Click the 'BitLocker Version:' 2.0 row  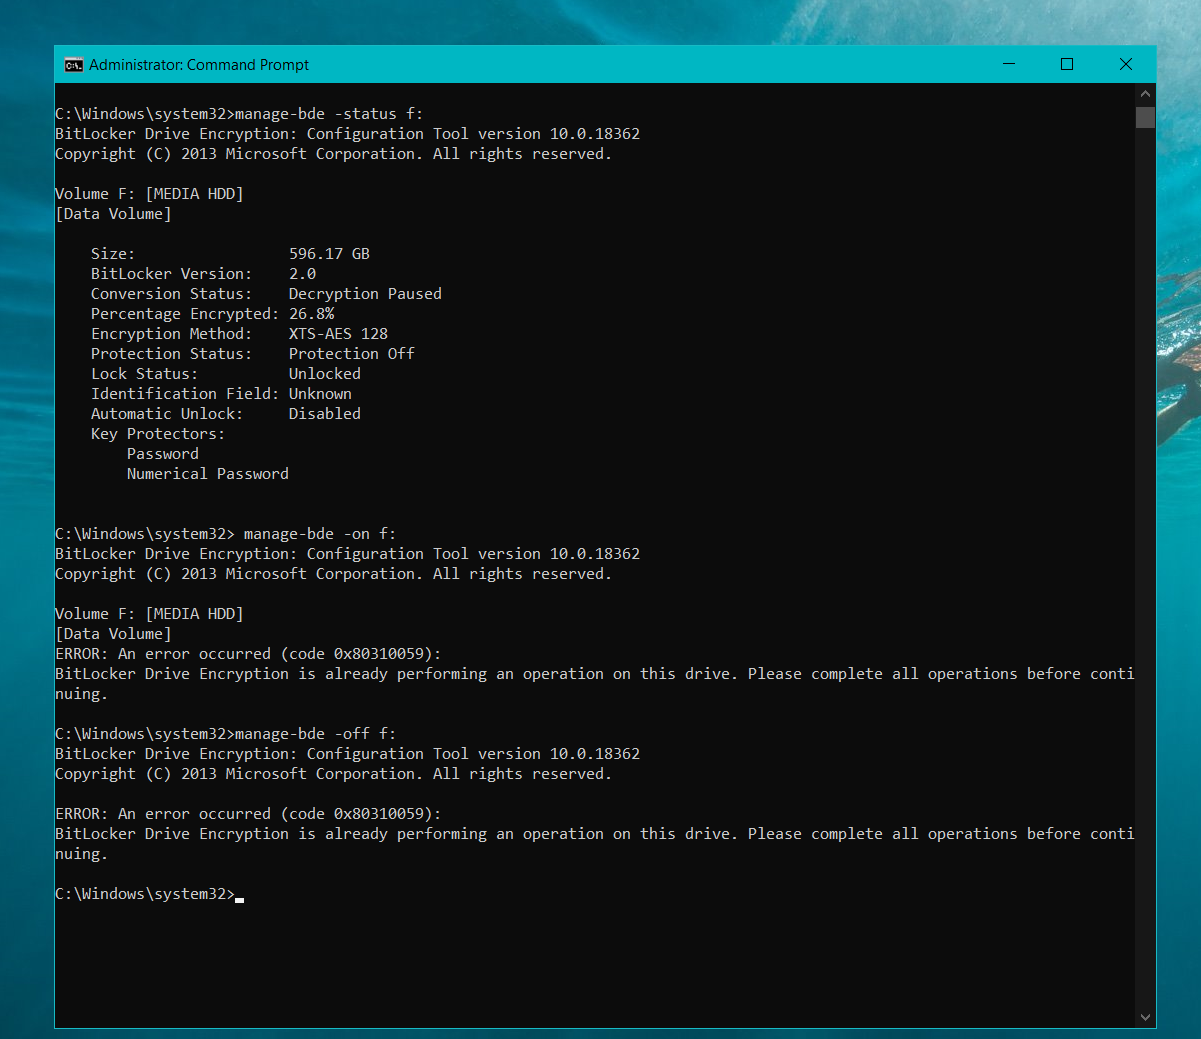(x=203, y=274)
